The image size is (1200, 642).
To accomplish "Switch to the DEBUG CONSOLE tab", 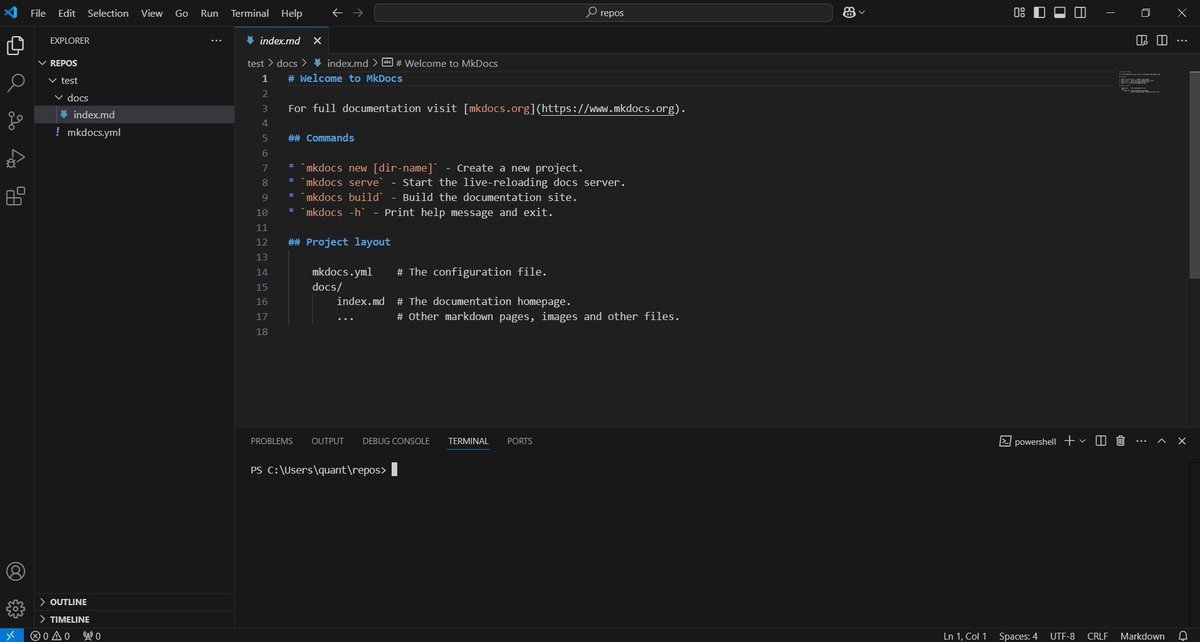I will [396, 441].
